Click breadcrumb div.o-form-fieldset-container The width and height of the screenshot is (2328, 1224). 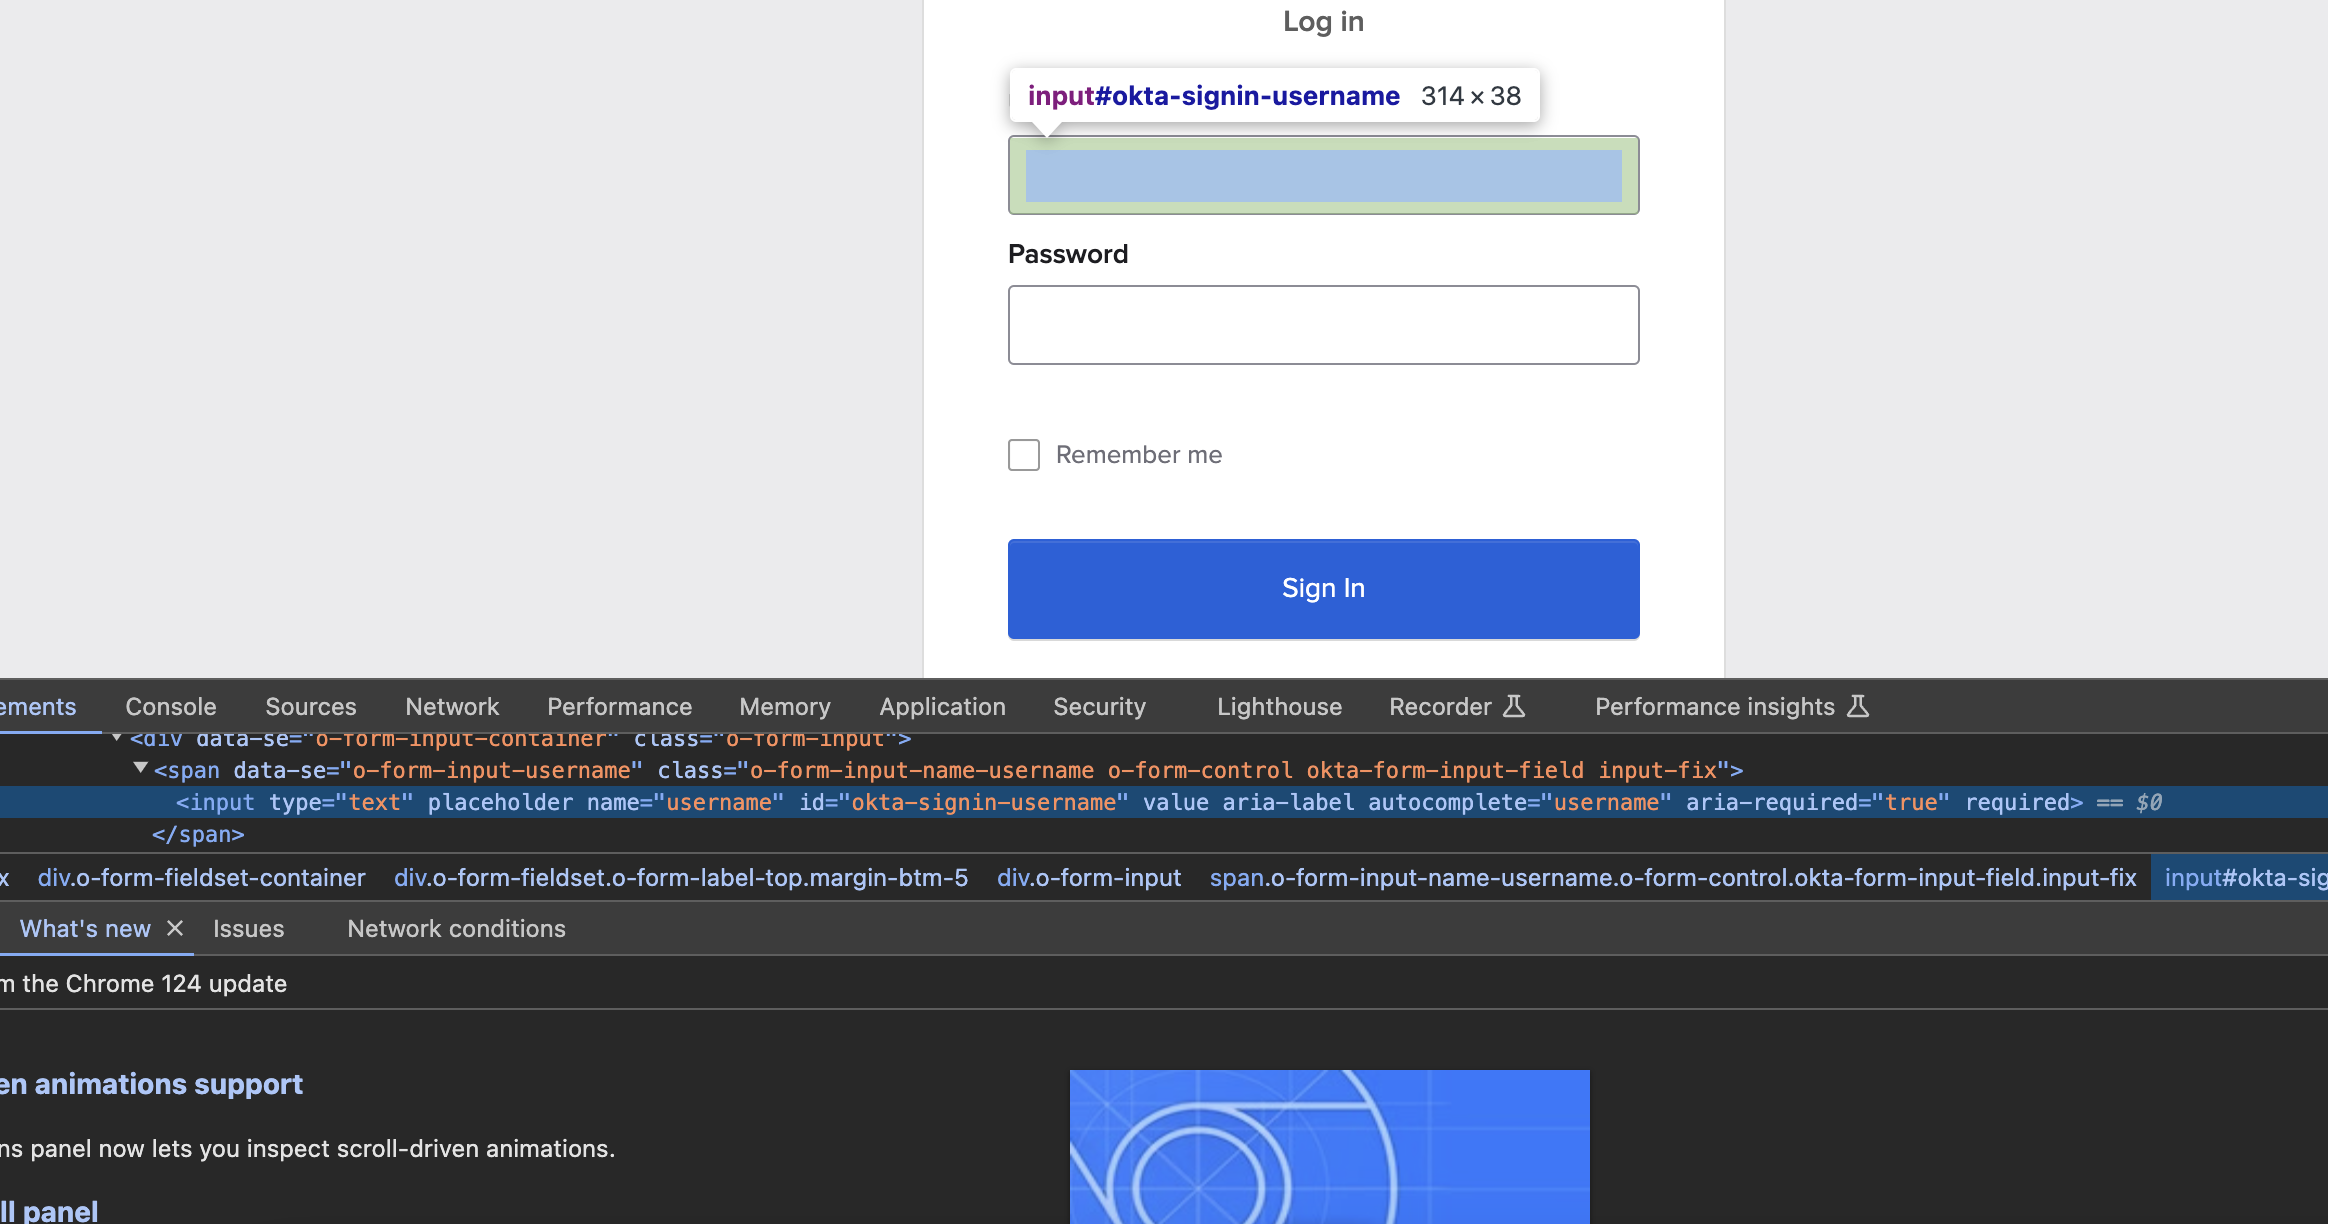202,878
